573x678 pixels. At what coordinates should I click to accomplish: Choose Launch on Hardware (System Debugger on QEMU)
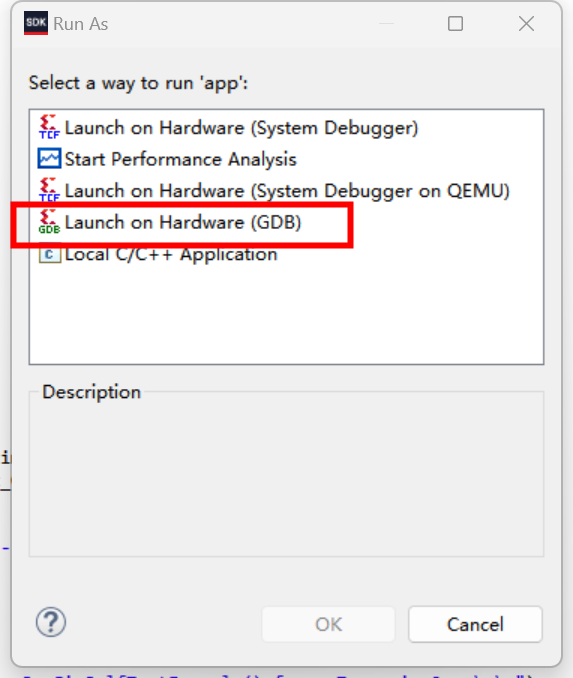click(287, 191)
